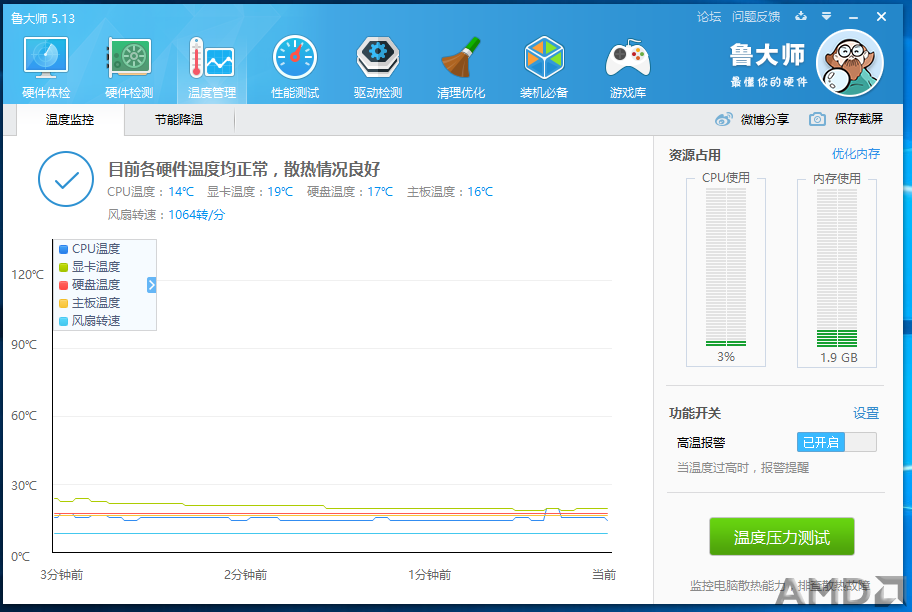Click the 鲁大师 5.13 title text
The height and width of the screenshot is (612, 912).
pyautogui.click(x=43, y=19)
